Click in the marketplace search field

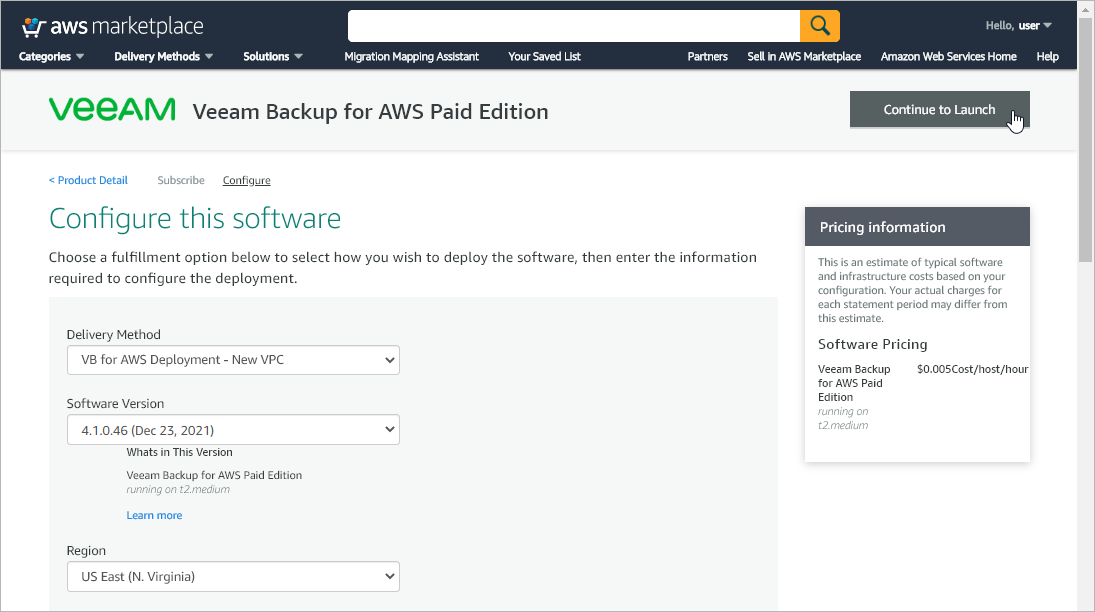coord(574,25)
